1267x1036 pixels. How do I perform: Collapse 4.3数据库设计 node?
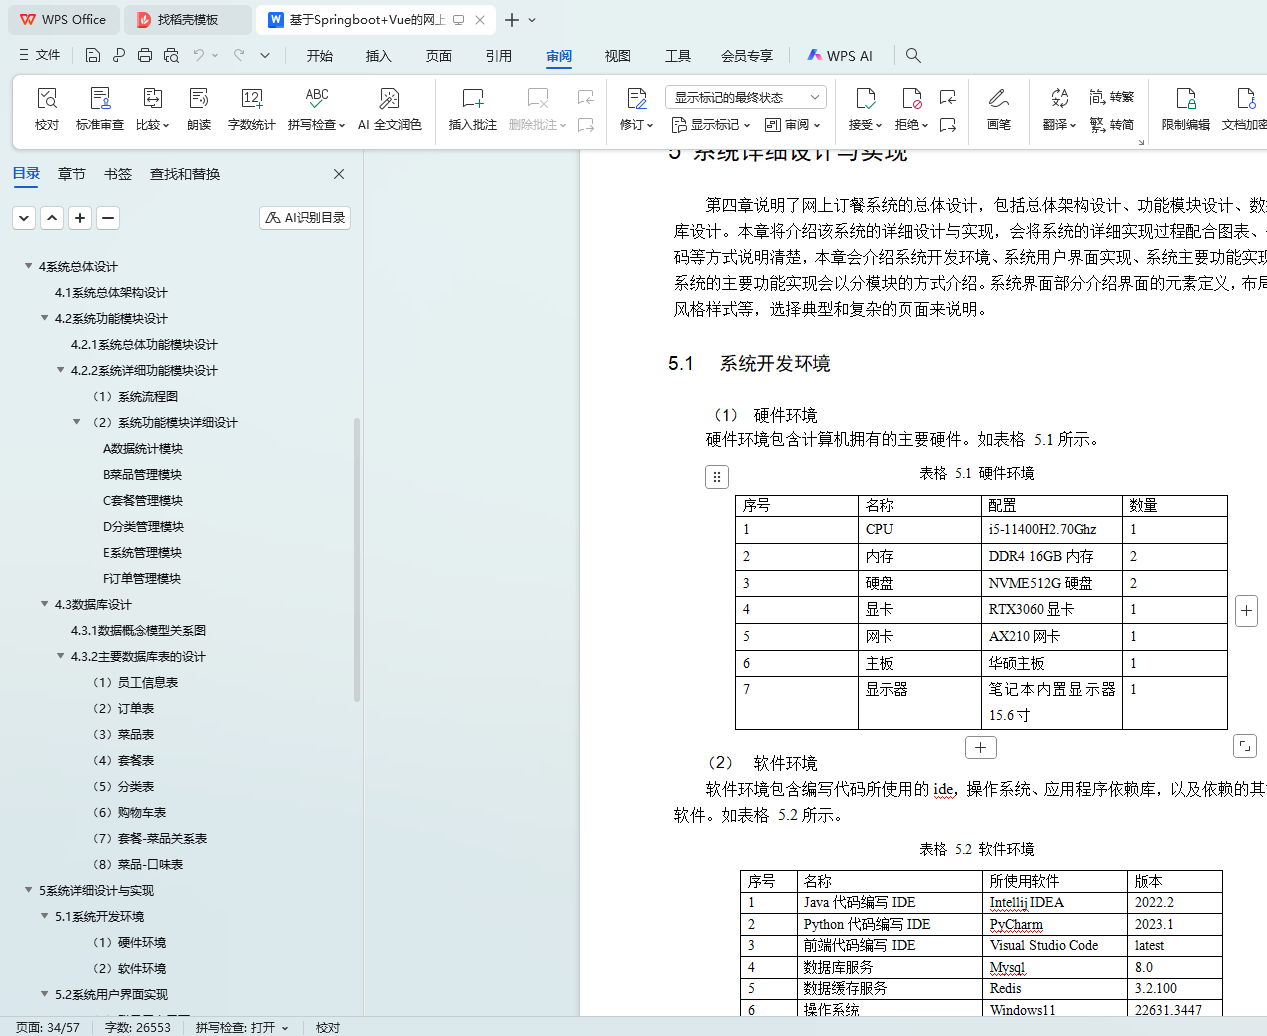(x=44, y=604)
